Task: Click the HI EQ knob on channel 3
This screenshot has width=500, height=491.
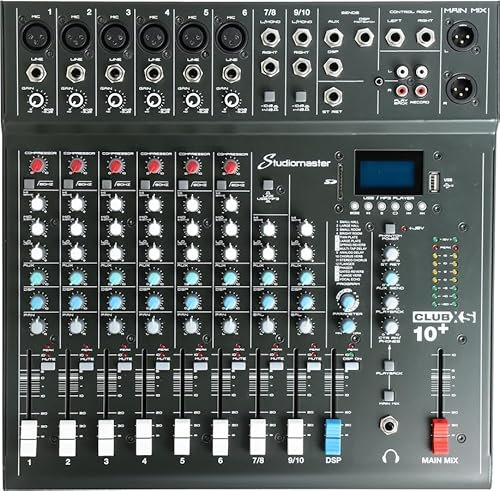Action: (x=115, y=204)
